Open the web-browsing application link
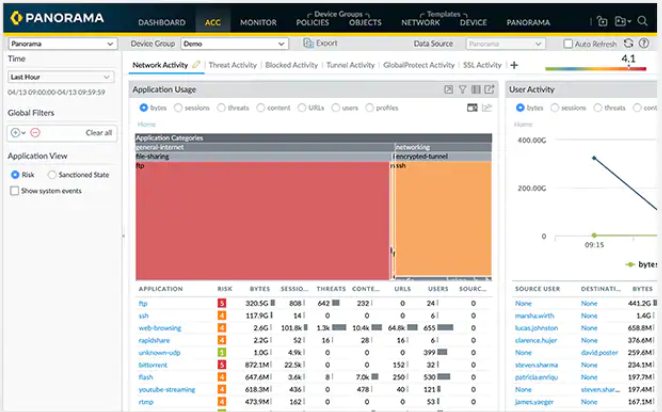662x412 pixels. (159, 327)
